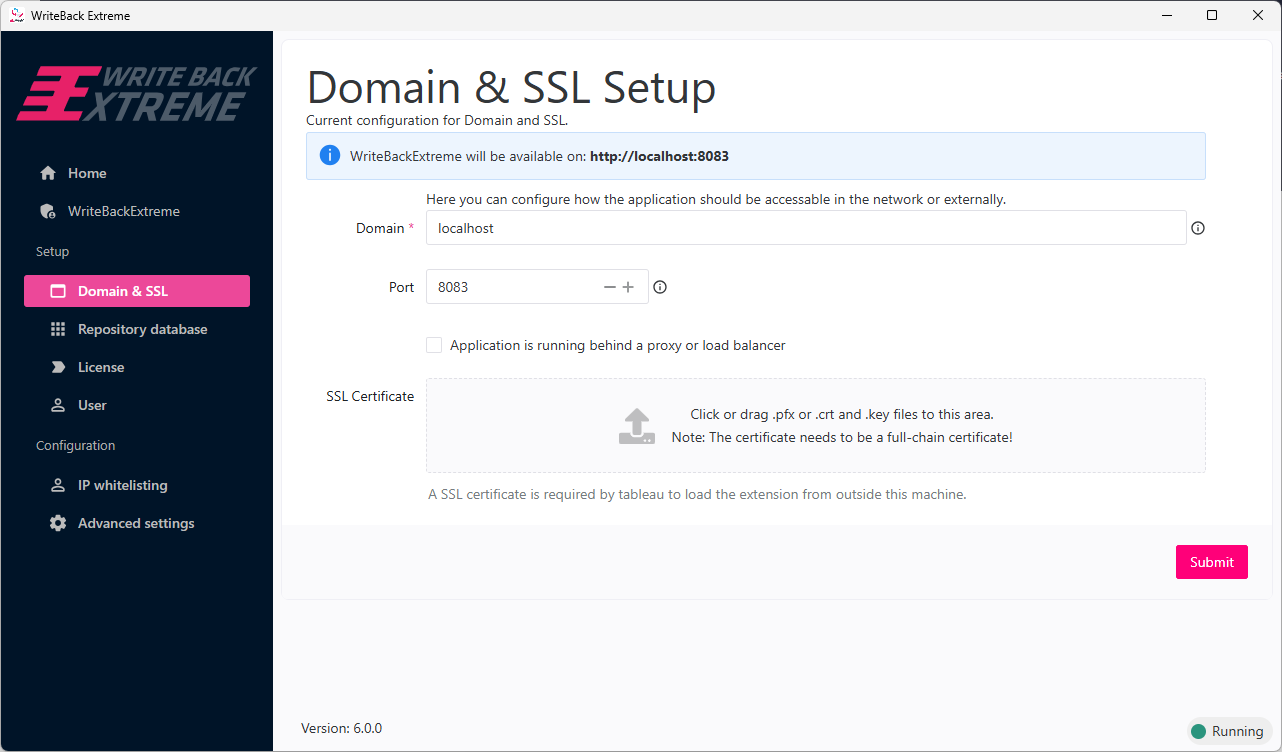Click the upload icon in SSL Certificate area
The height and width of the screenshot is (752, 1282).
point(636,426)
